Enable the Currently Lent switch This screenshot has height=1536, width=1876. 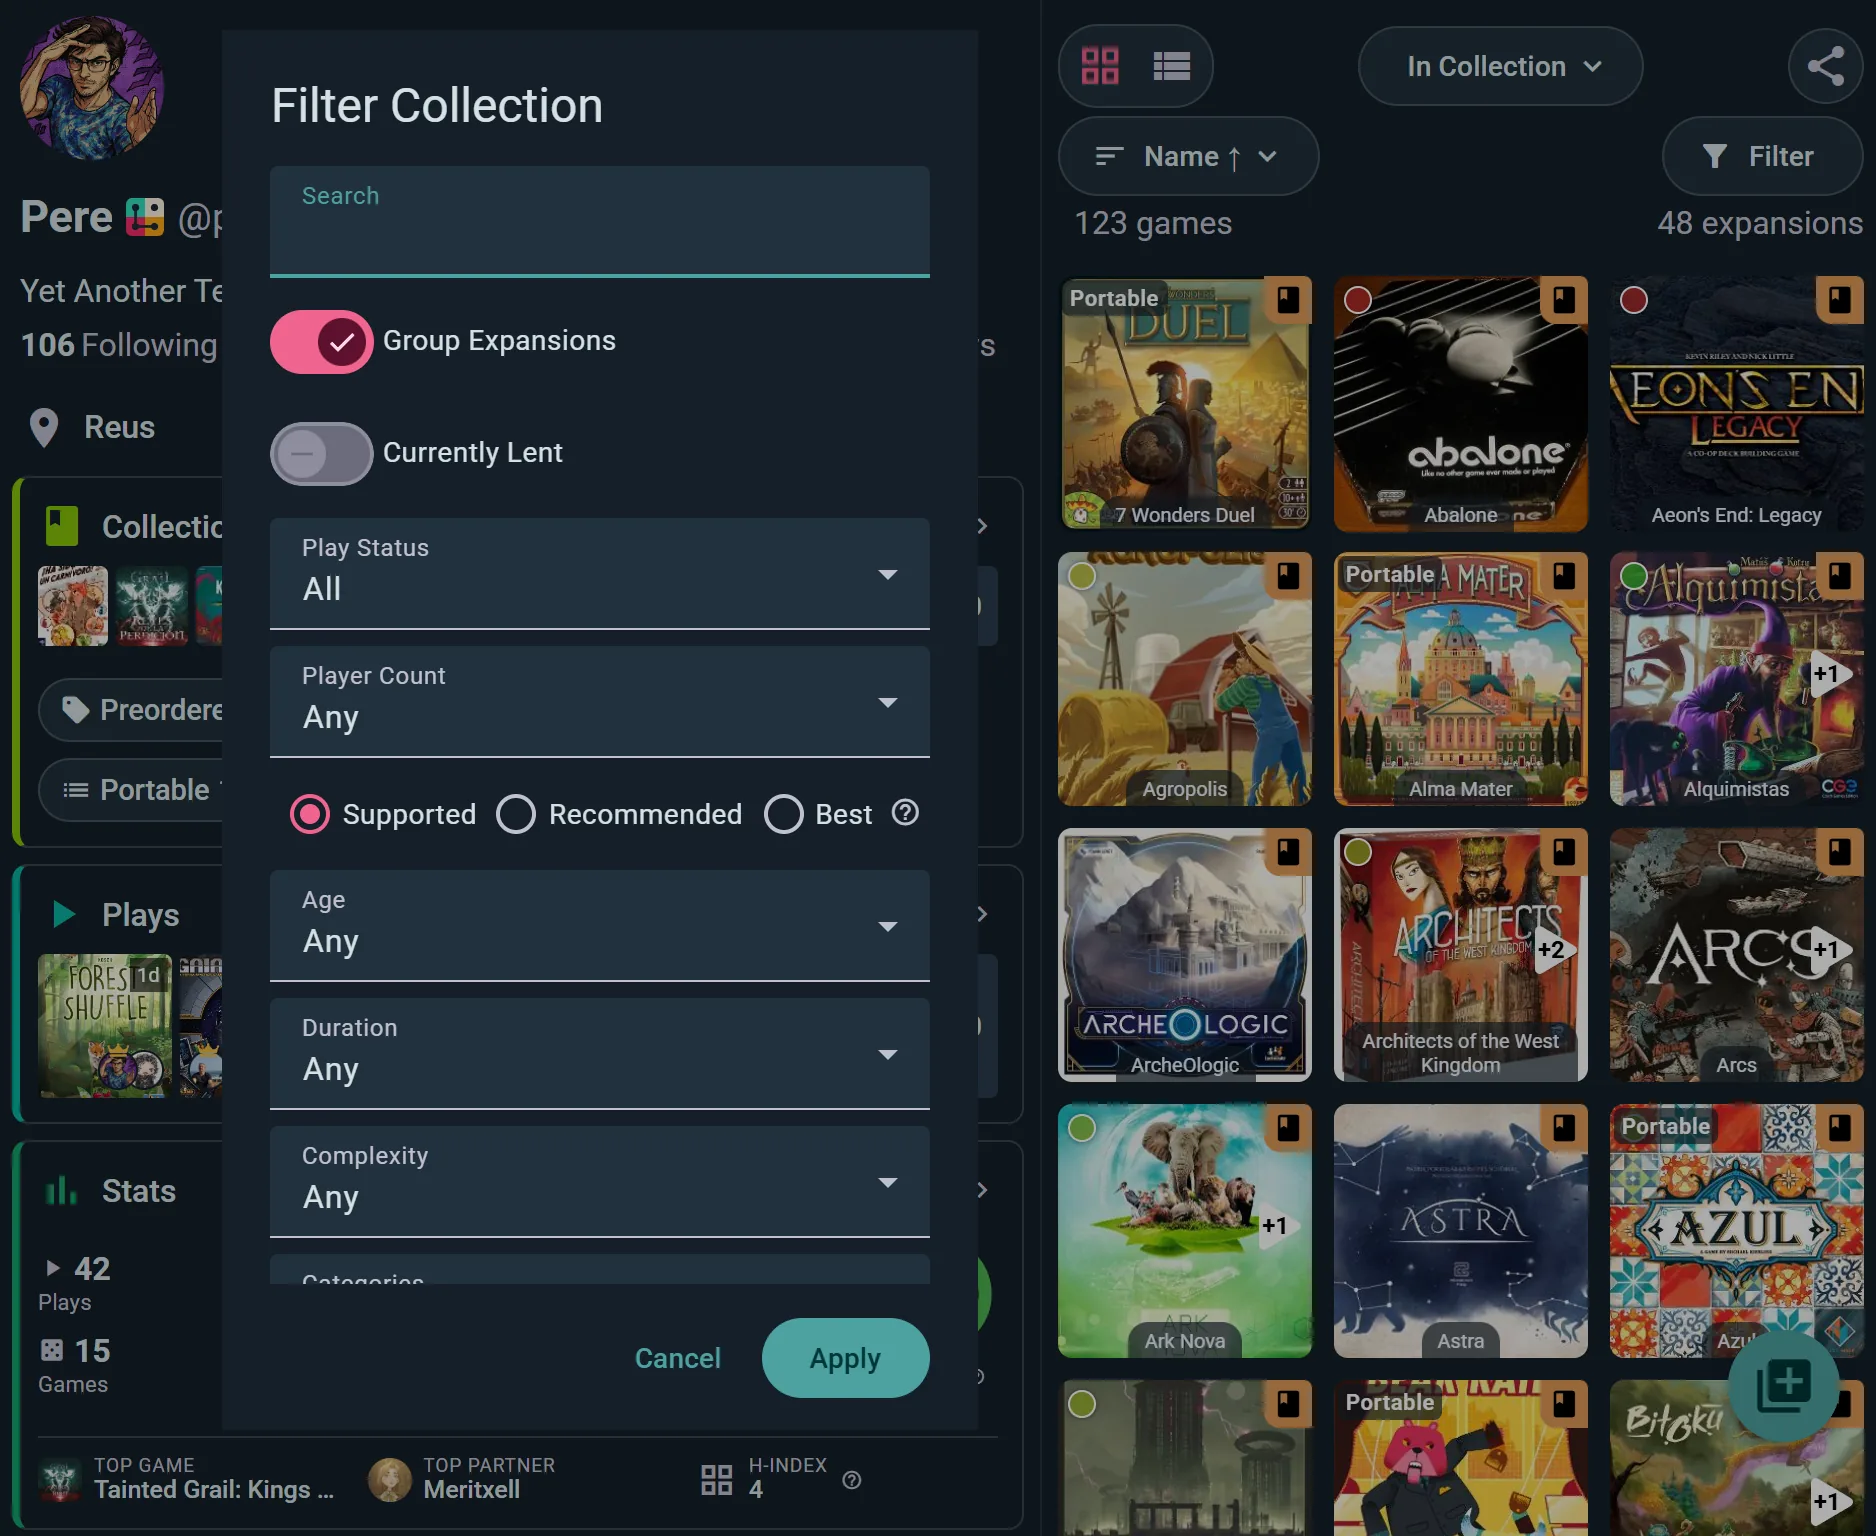[321, 453]
